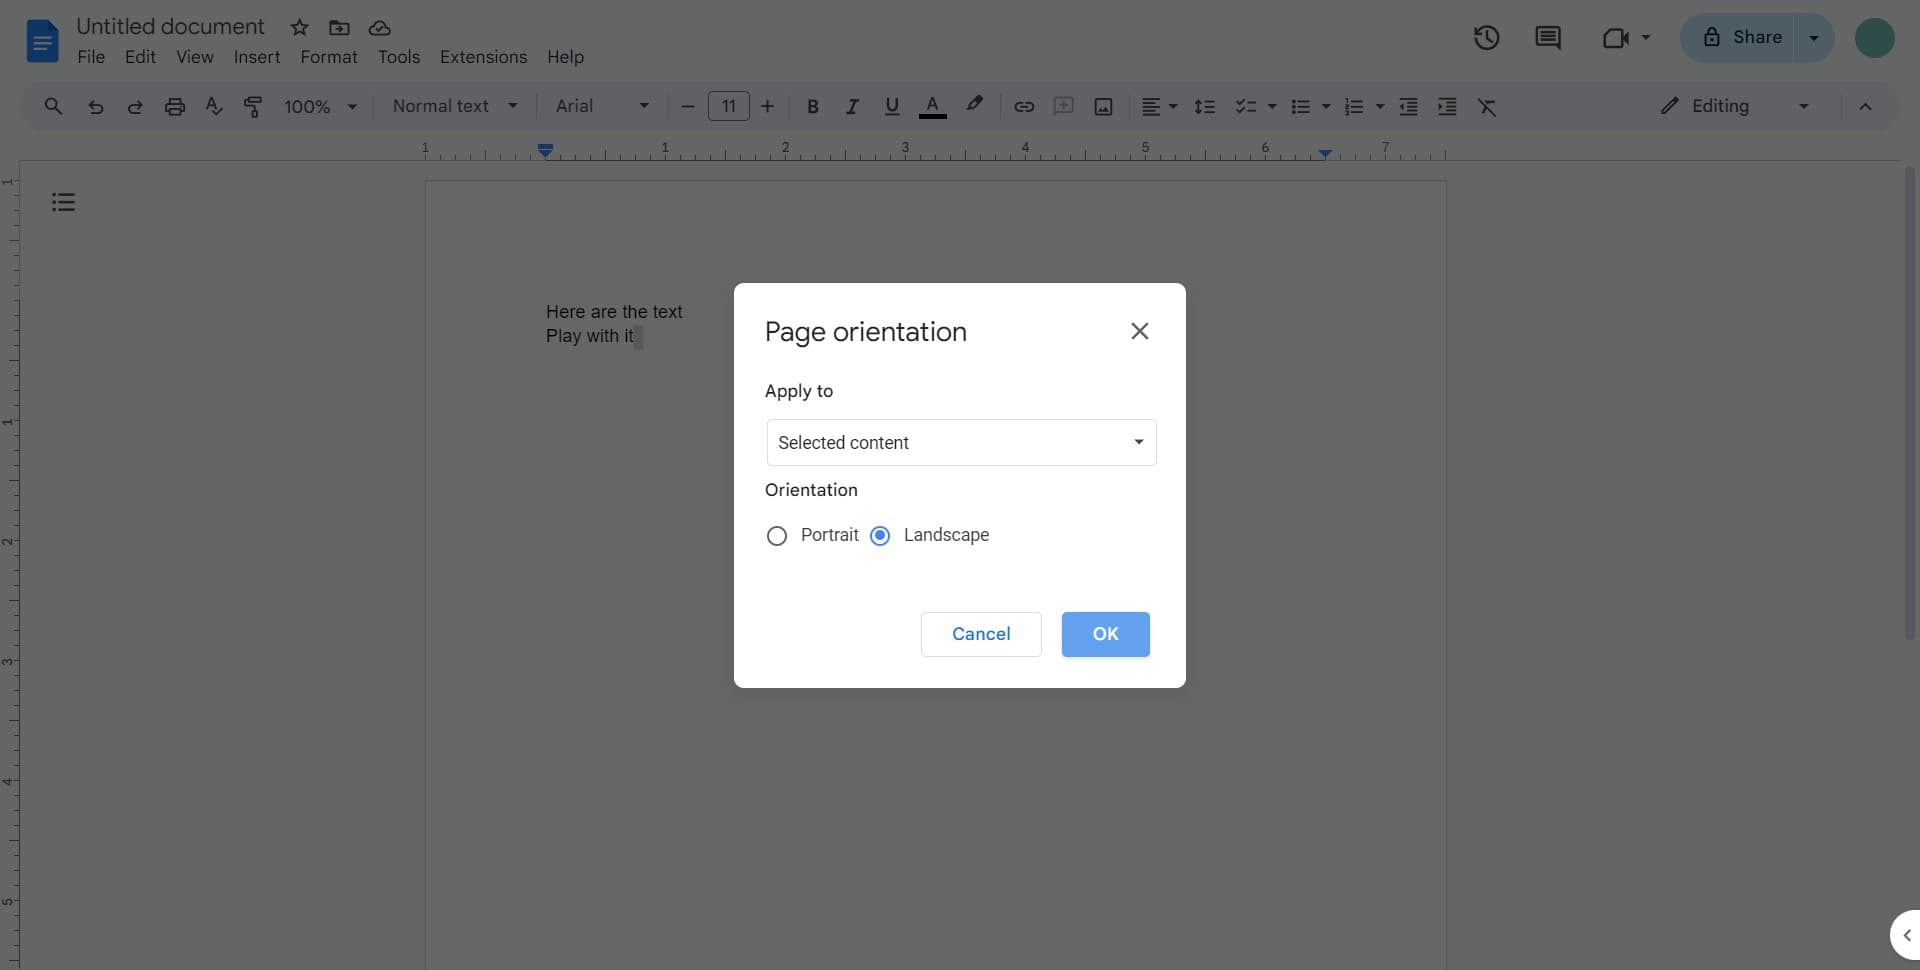Screen dimensions: 1920x970
Task: Open the print icon
Action: pyautogui.click(x=174, y=106)
